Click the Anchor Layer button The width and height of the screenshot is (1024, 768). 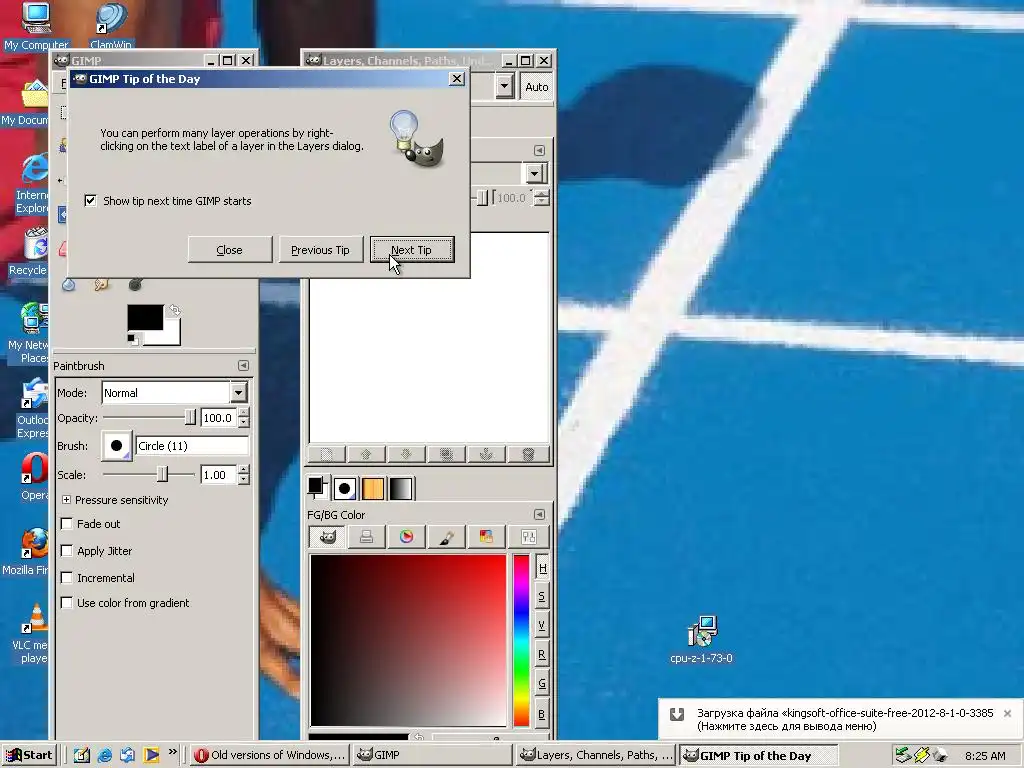click(487, 454)
